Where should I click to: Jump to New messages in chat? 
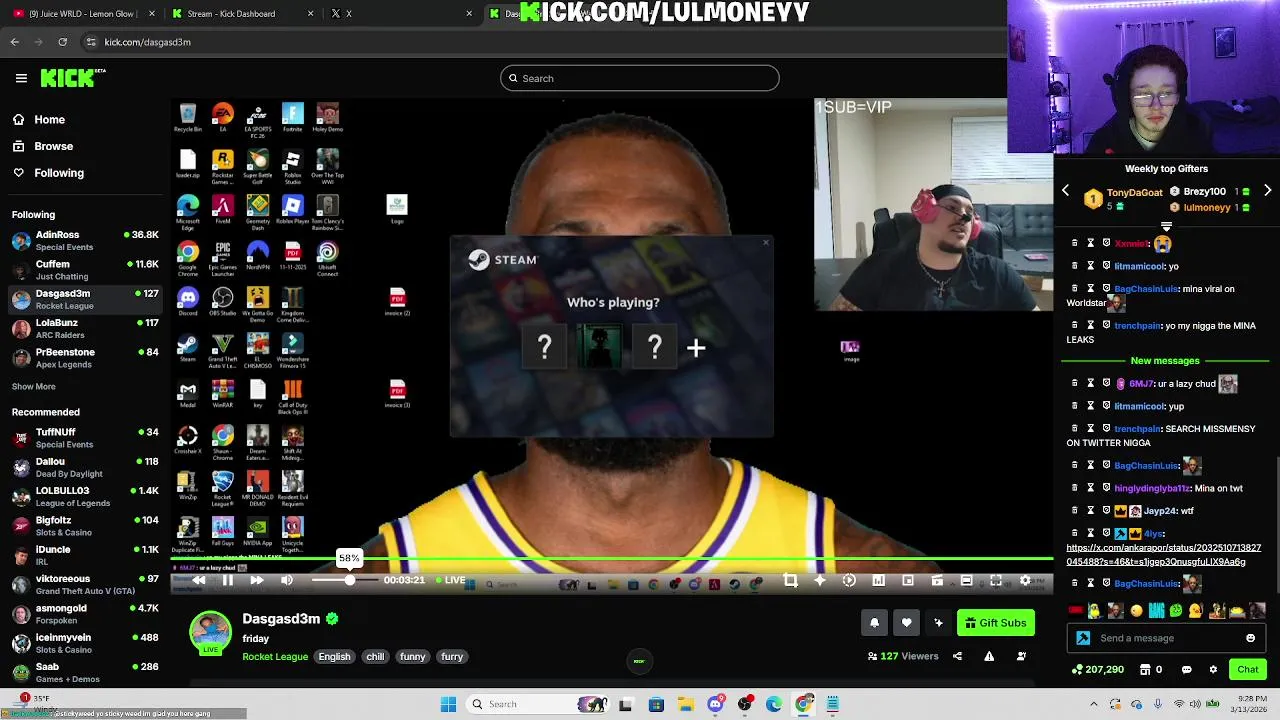[x=1165, y=361]
